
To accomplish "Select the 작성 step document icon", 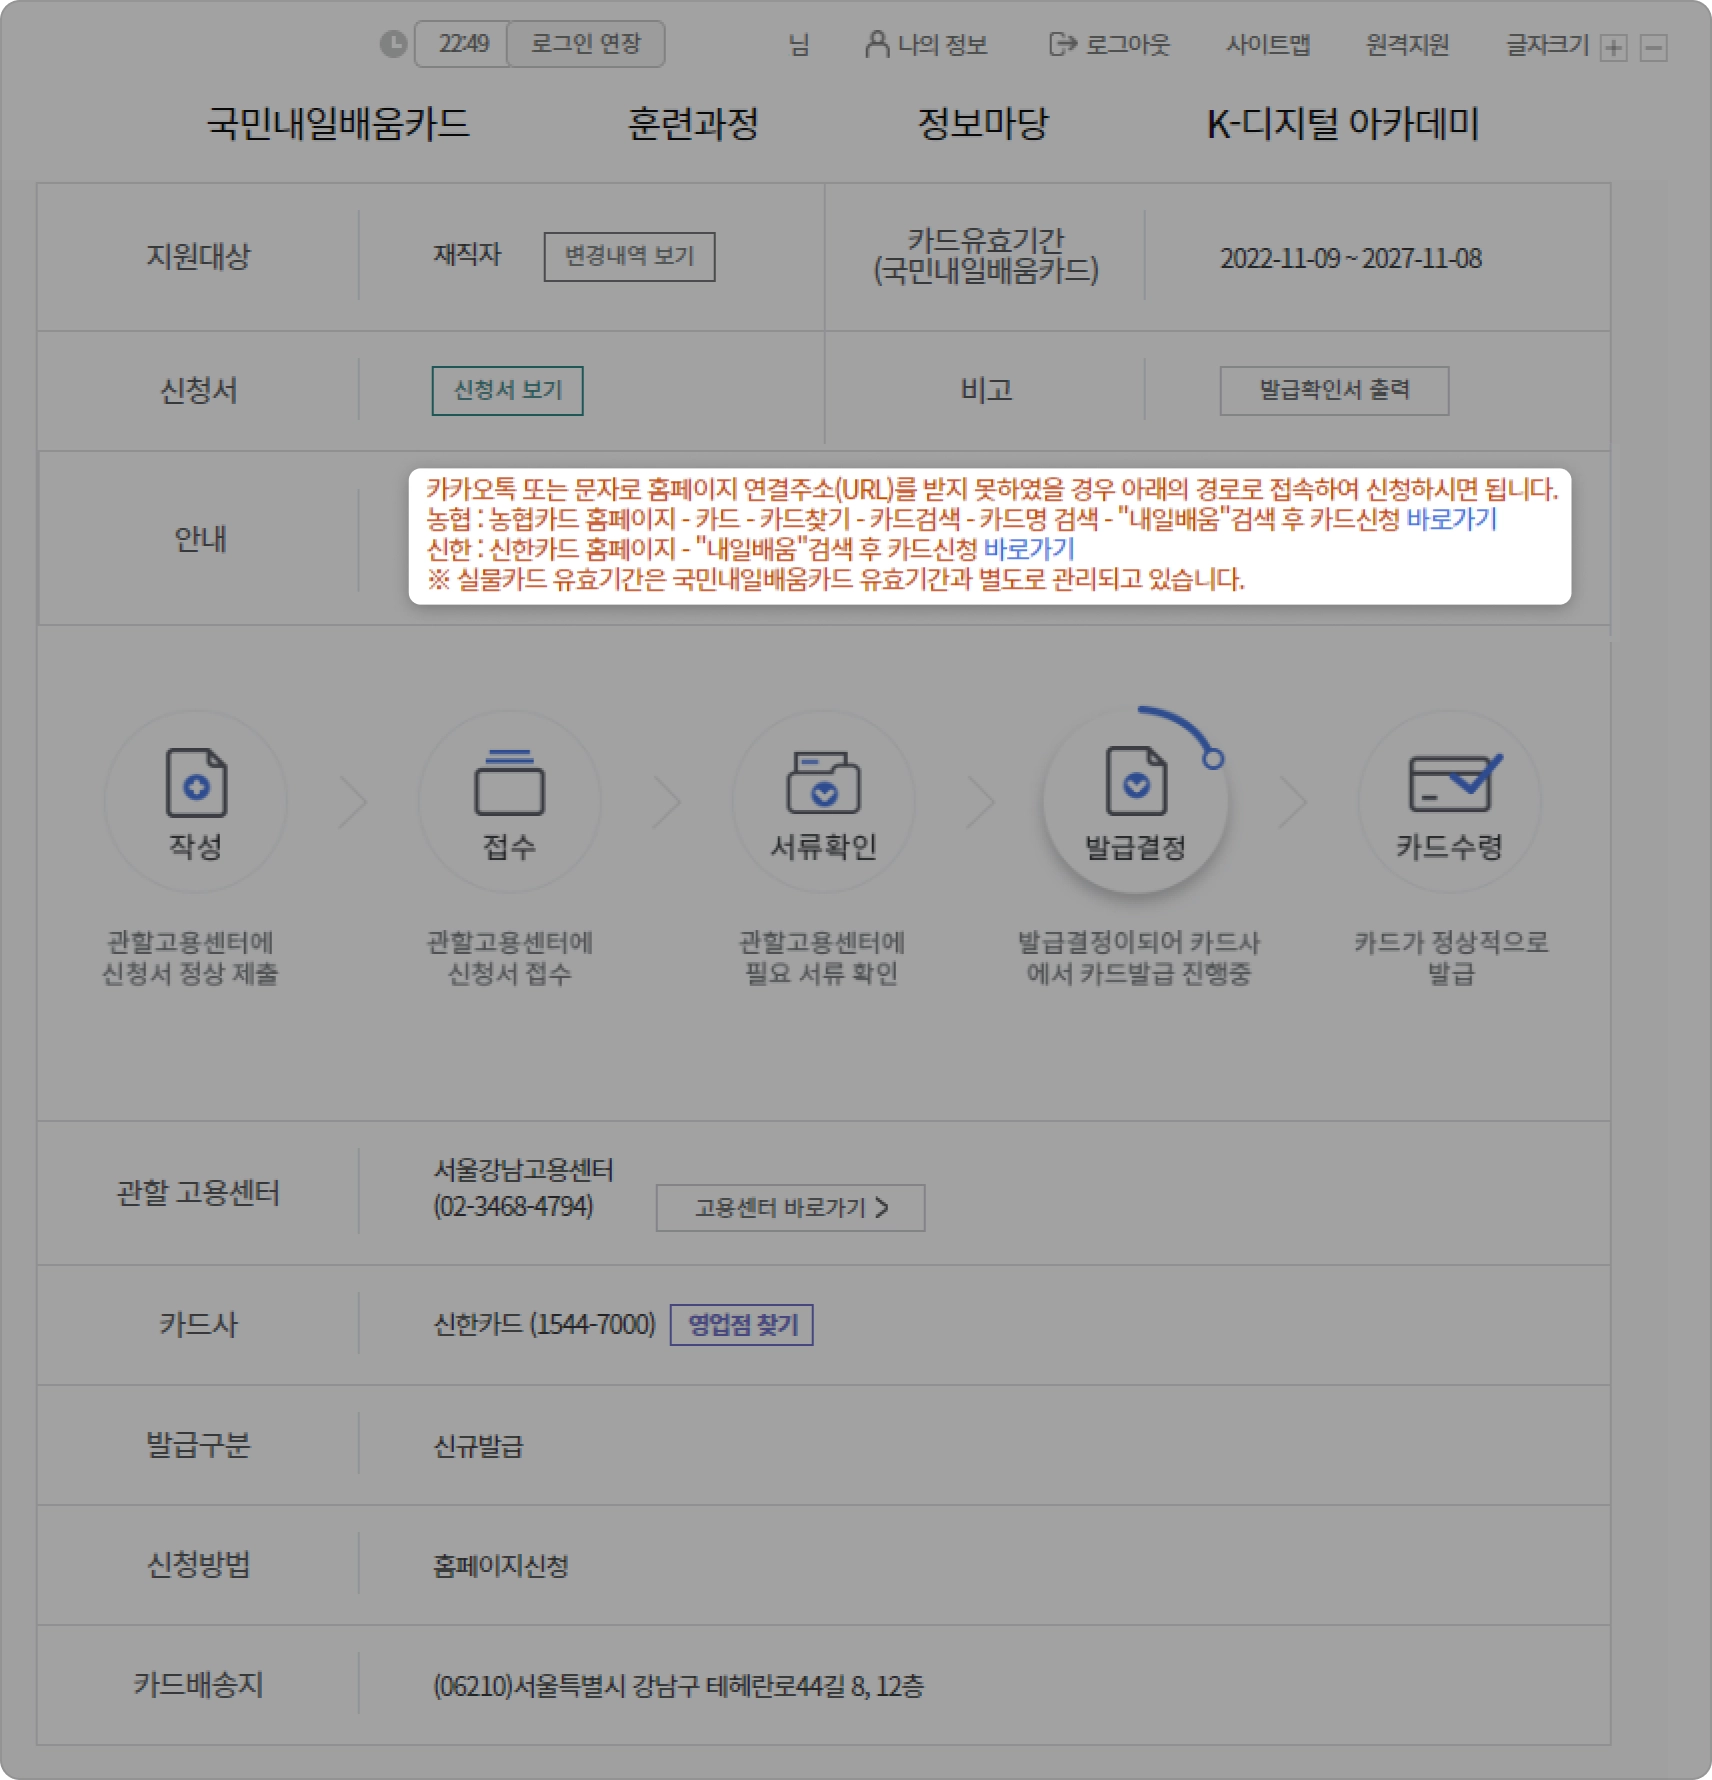I will (196, 782).
